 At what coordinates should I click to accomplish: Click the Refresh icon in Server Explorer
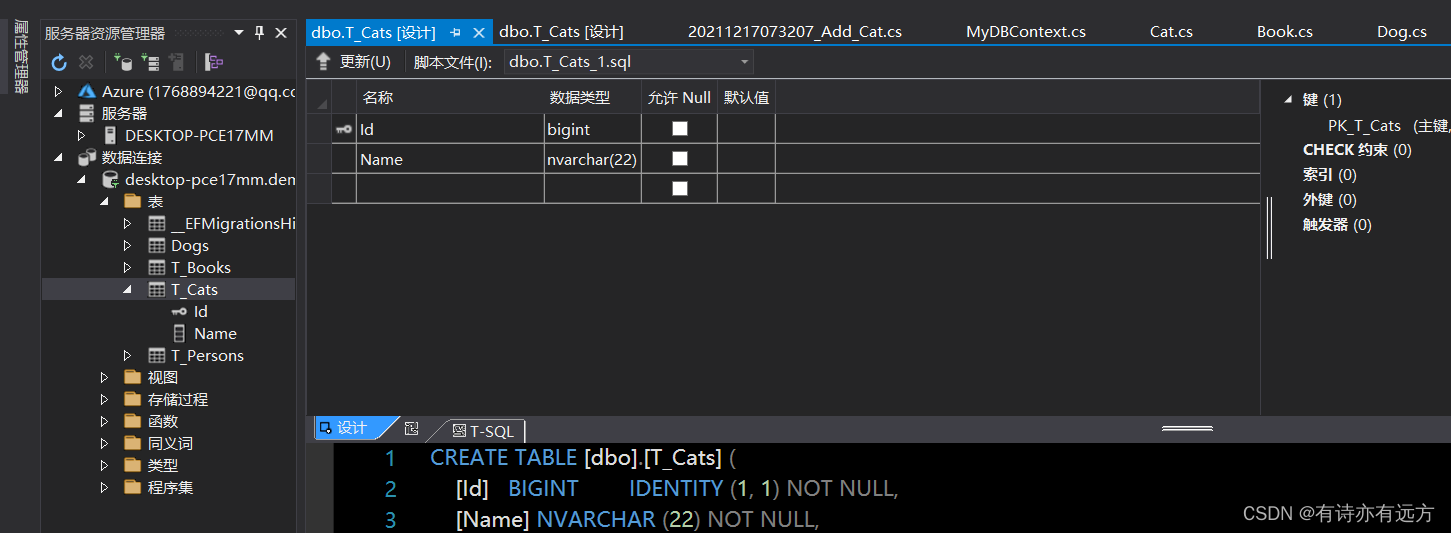(x=59, y=63)
